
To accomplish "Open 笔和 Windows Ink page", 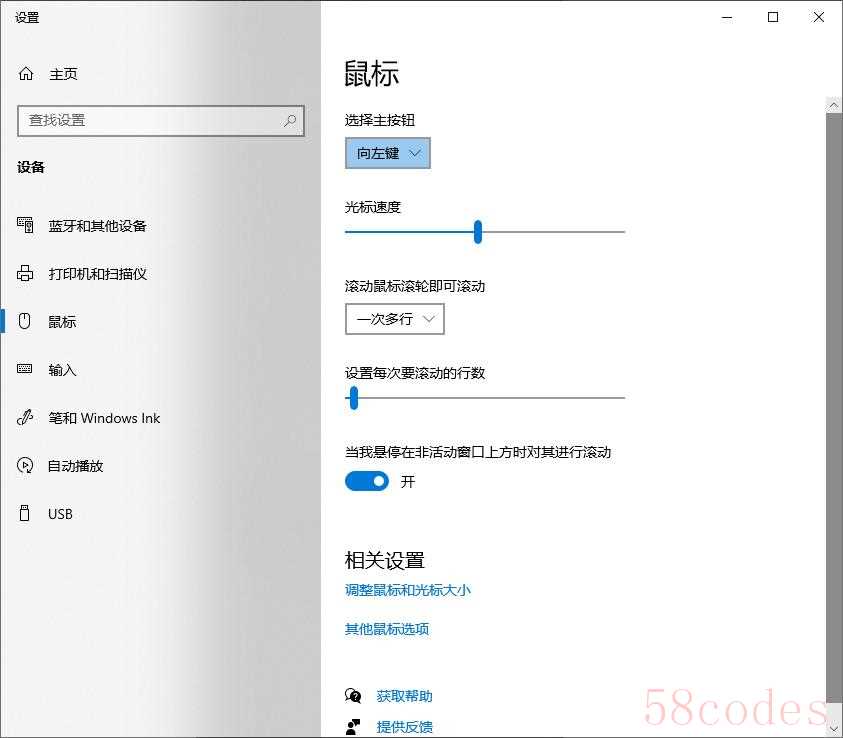I will click(x=104, y=418).
